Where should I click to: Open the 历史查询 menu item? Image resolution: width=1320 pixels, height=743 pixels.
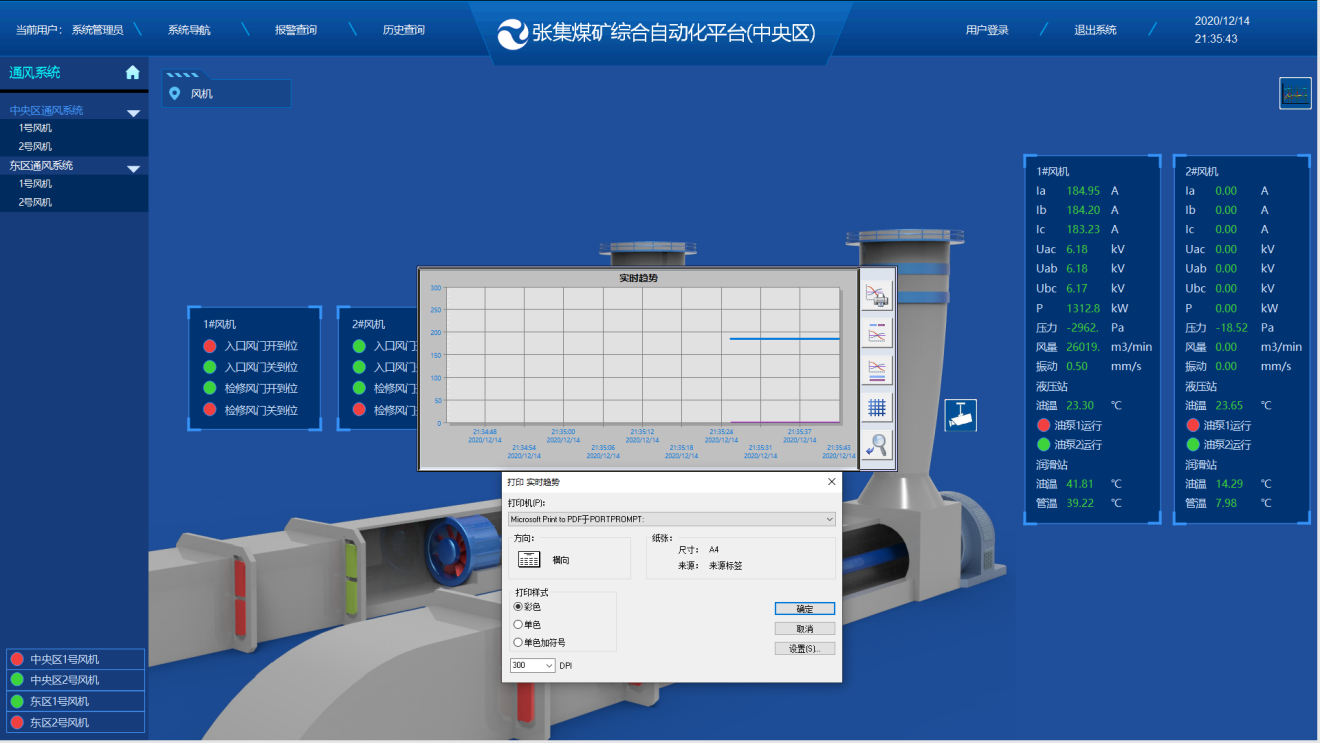pyautogui.click(x=403, y=30)
